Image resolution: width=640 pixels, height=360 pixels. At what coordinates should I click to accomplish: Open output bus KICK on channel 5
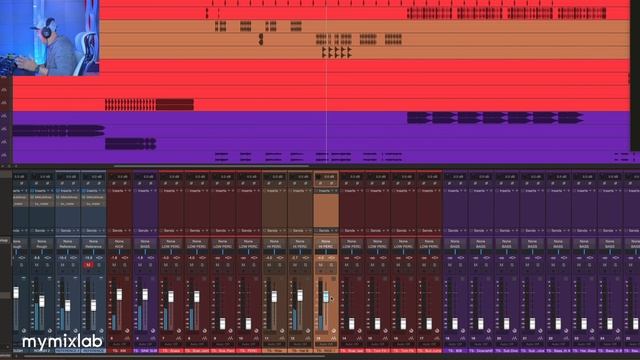tap(119, 247)
